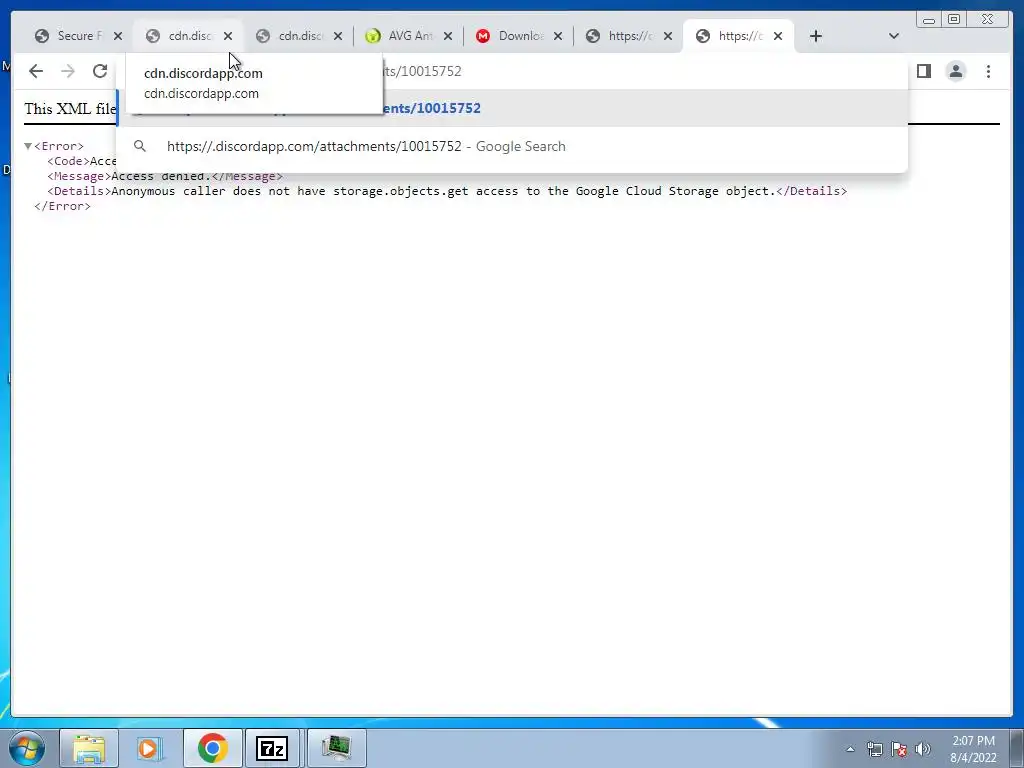1024x768 pixels.
Task: Open the Chrome three-dot menu
Action: tap(988, 71)
